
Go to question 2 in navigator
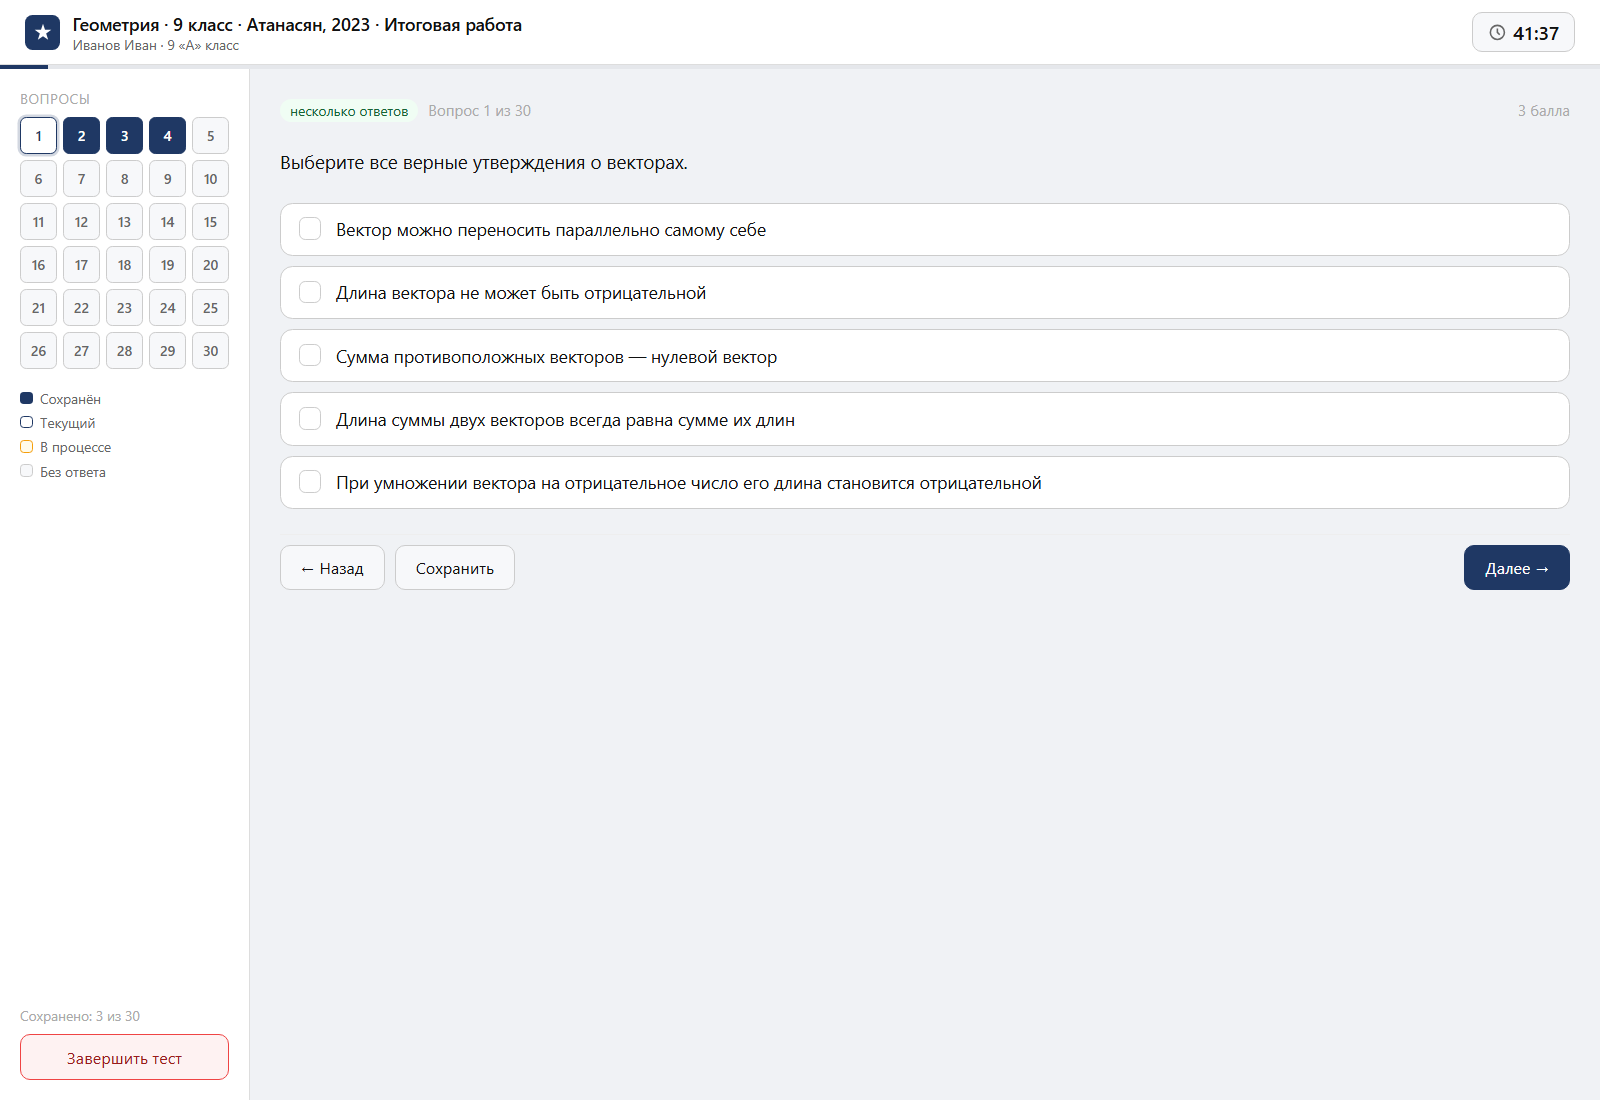[x=81, y=136]
